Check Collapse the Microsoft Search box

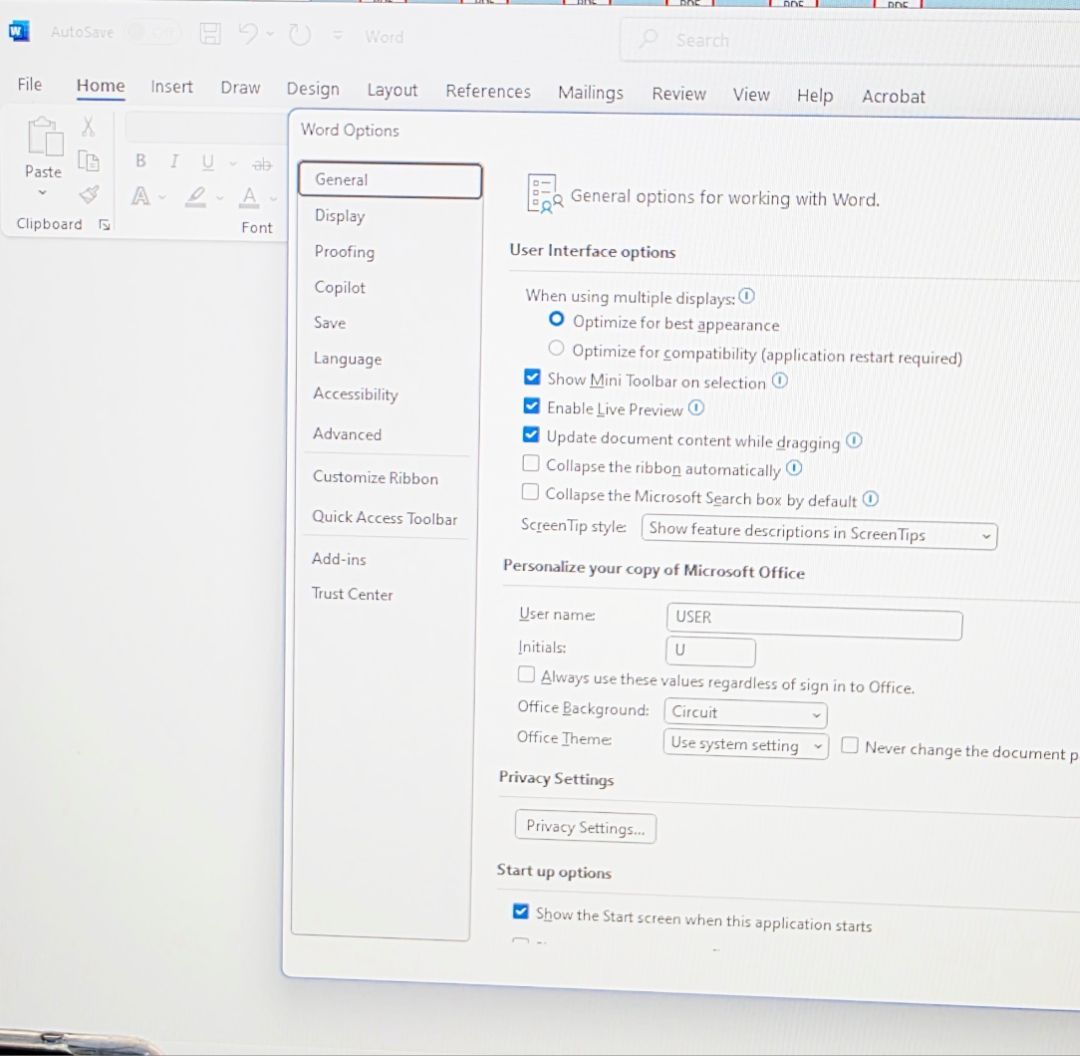530,492
